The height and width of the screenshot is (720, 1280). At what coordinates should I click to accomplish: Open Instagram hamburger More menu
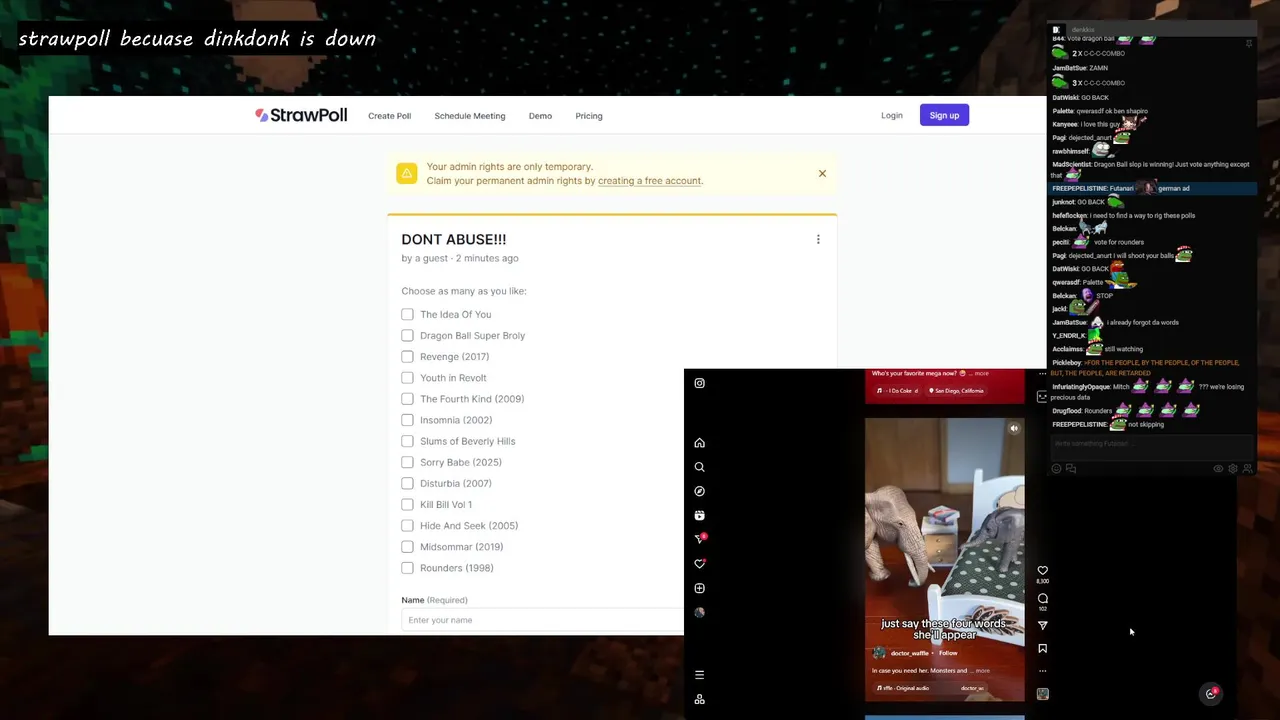(700, 675)
